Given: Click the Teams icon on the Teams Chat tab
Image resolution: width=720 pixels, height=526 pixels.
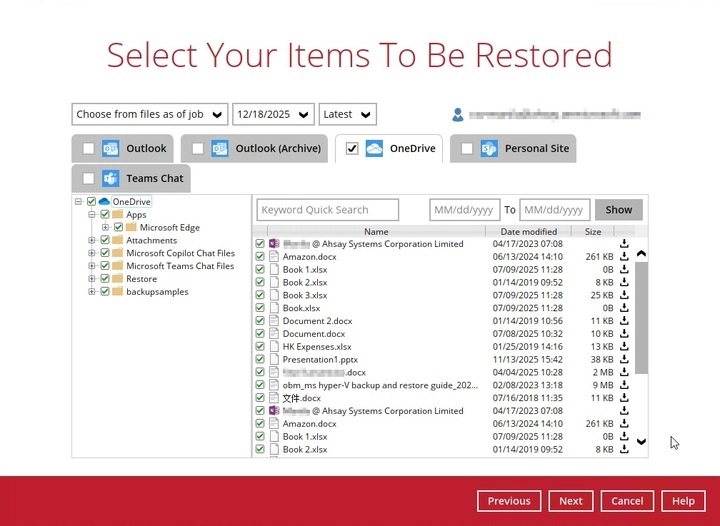Looking at the screenshot, I should (x=111, y=179).
